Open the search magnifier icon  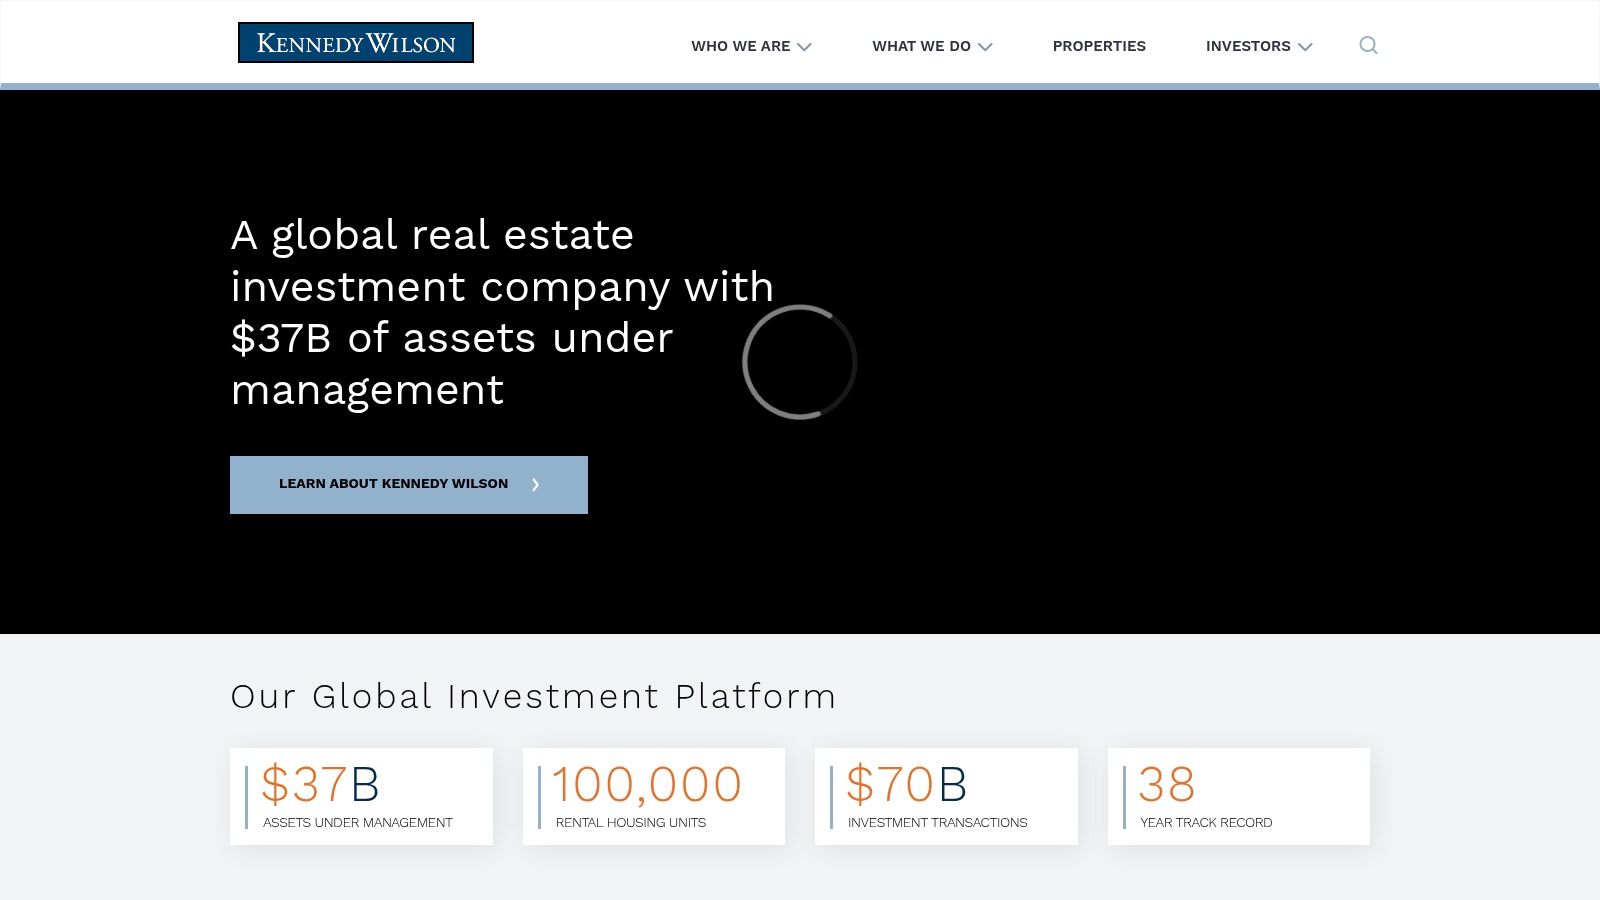[1368, 45]
